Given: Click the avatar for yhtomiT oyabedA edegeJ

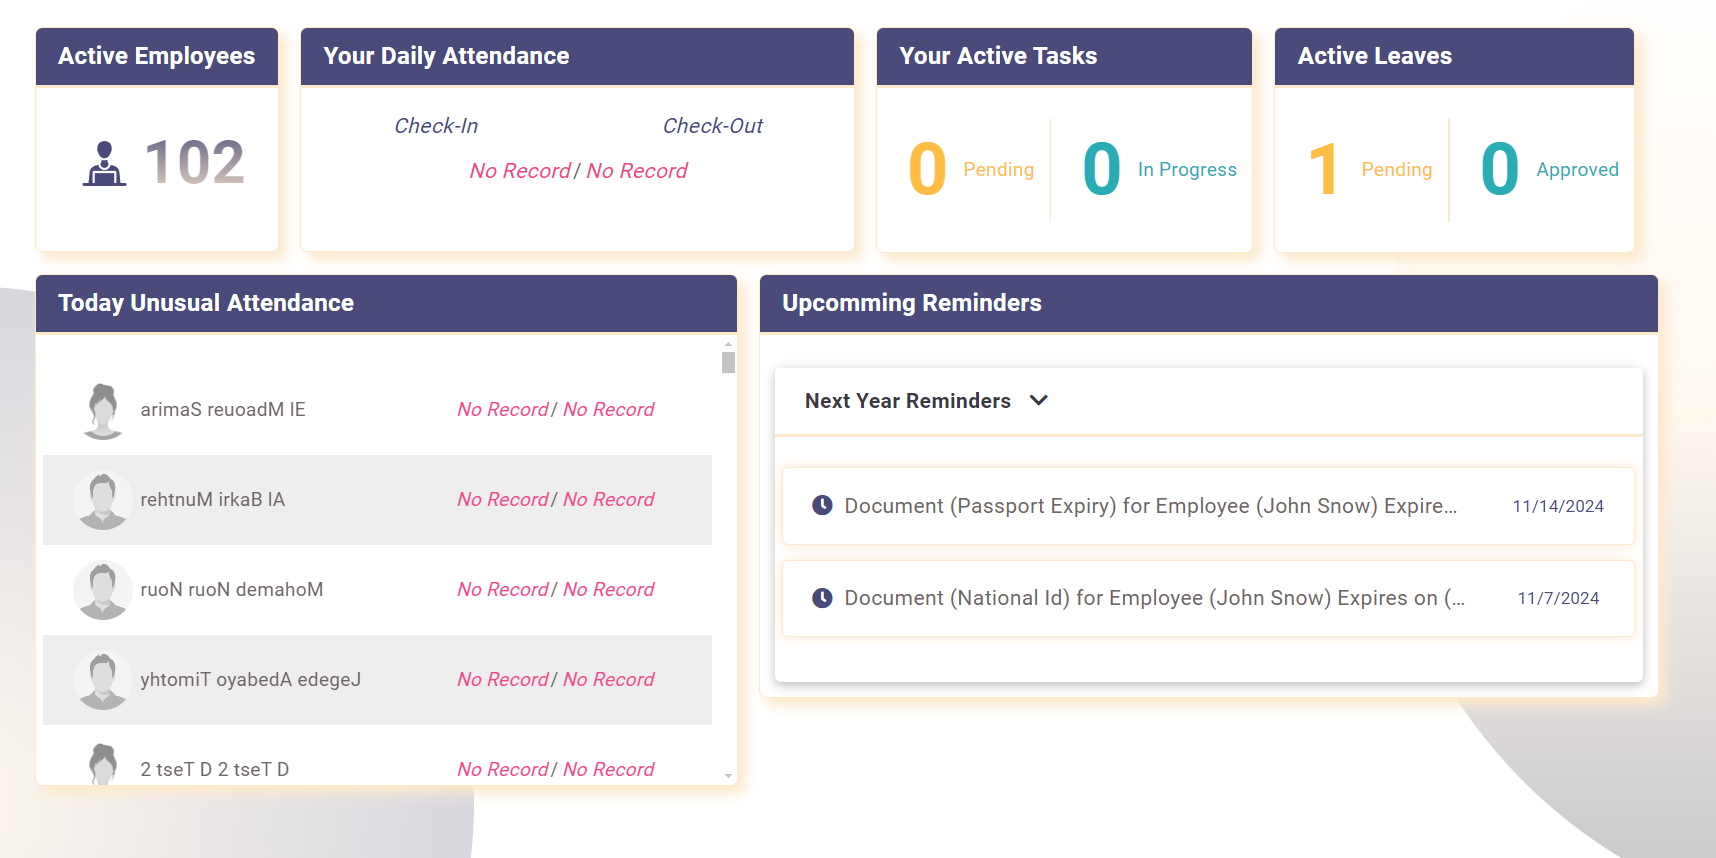Looking at the screenshot, I should [x=102, y=680].
